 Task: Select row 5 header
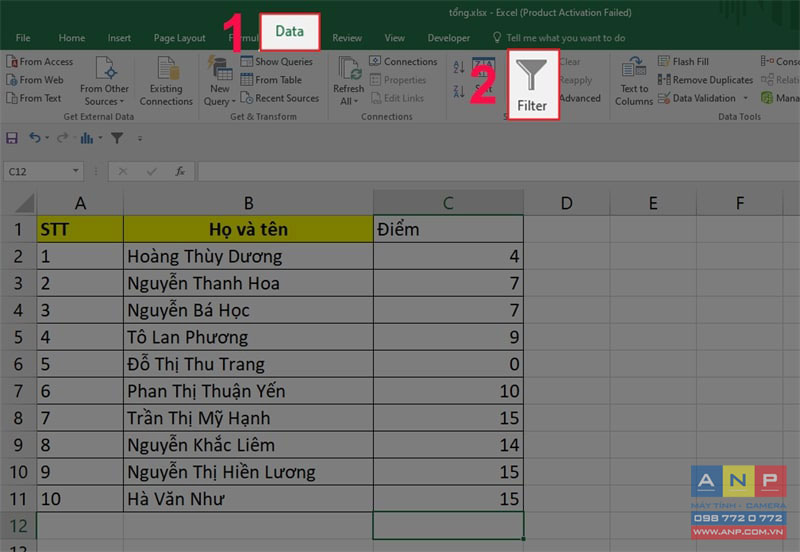(x=18, y=337)
